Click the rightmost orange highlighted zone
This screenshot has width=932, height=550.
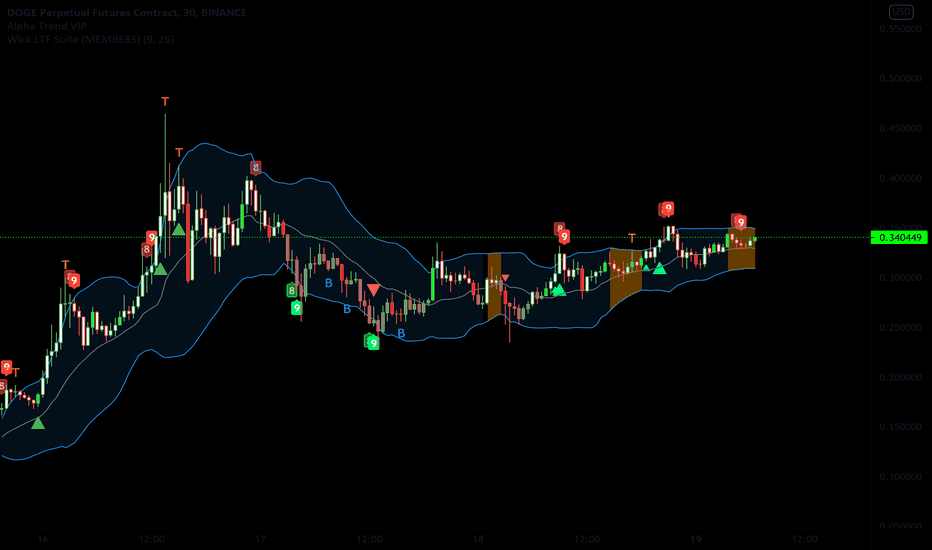pos(742,249)
